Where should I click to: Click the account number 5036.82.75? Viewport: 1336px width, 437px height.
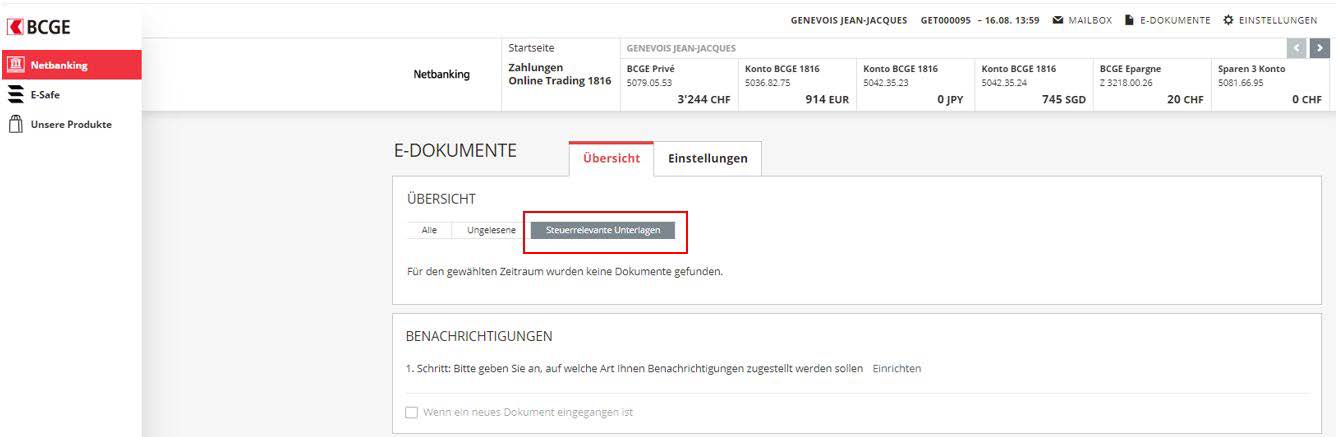click(768, 83)
